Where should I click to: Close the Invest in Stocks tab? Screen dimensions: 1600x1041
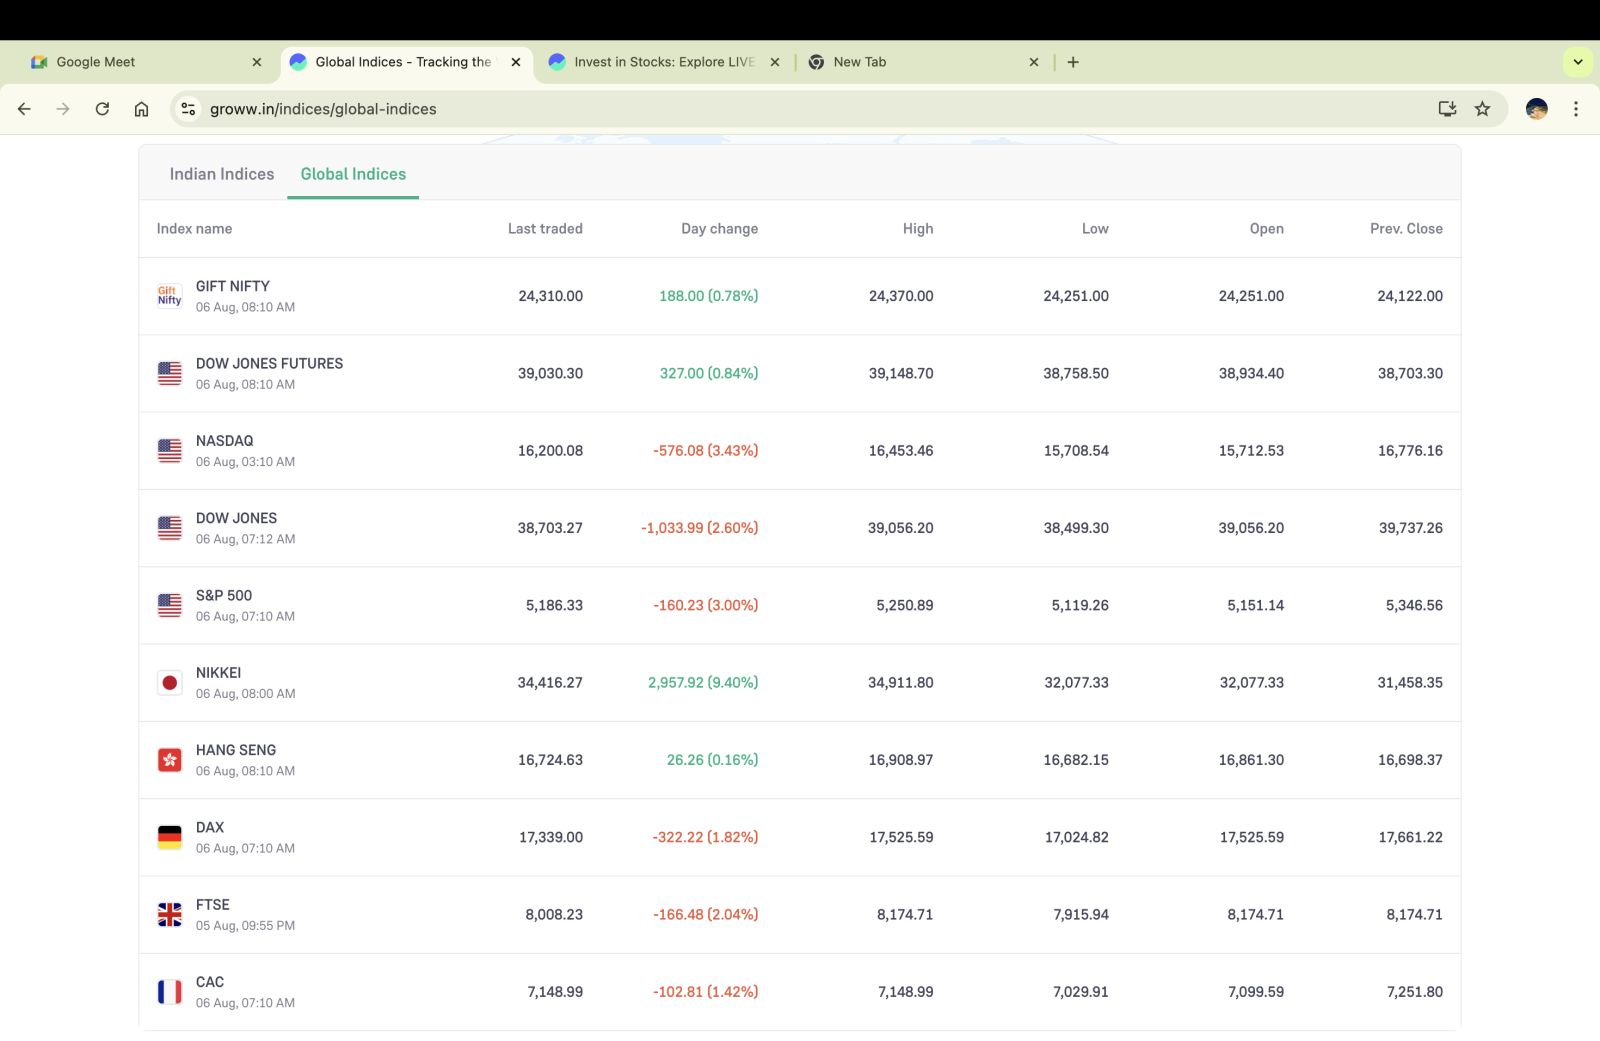[775, 62]
